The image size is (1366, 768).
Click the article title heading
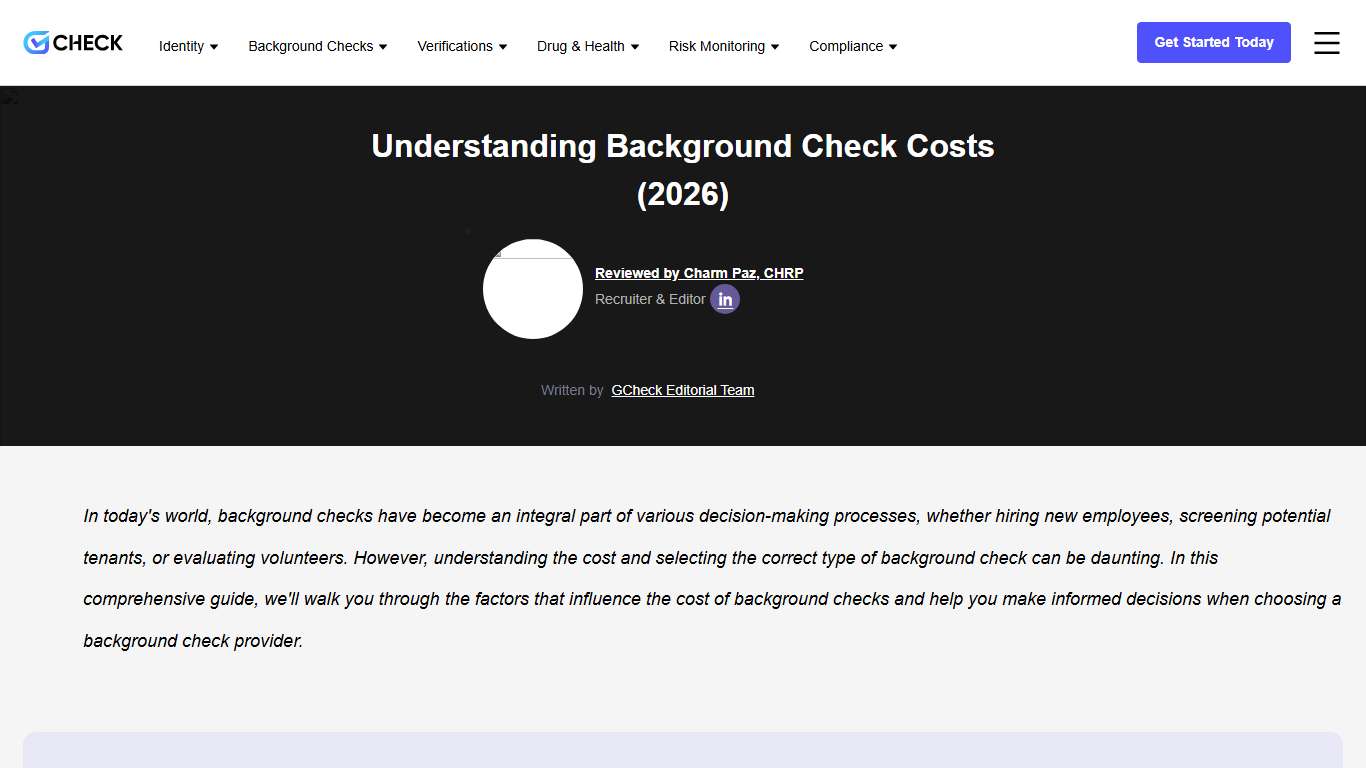pos(683,169)
